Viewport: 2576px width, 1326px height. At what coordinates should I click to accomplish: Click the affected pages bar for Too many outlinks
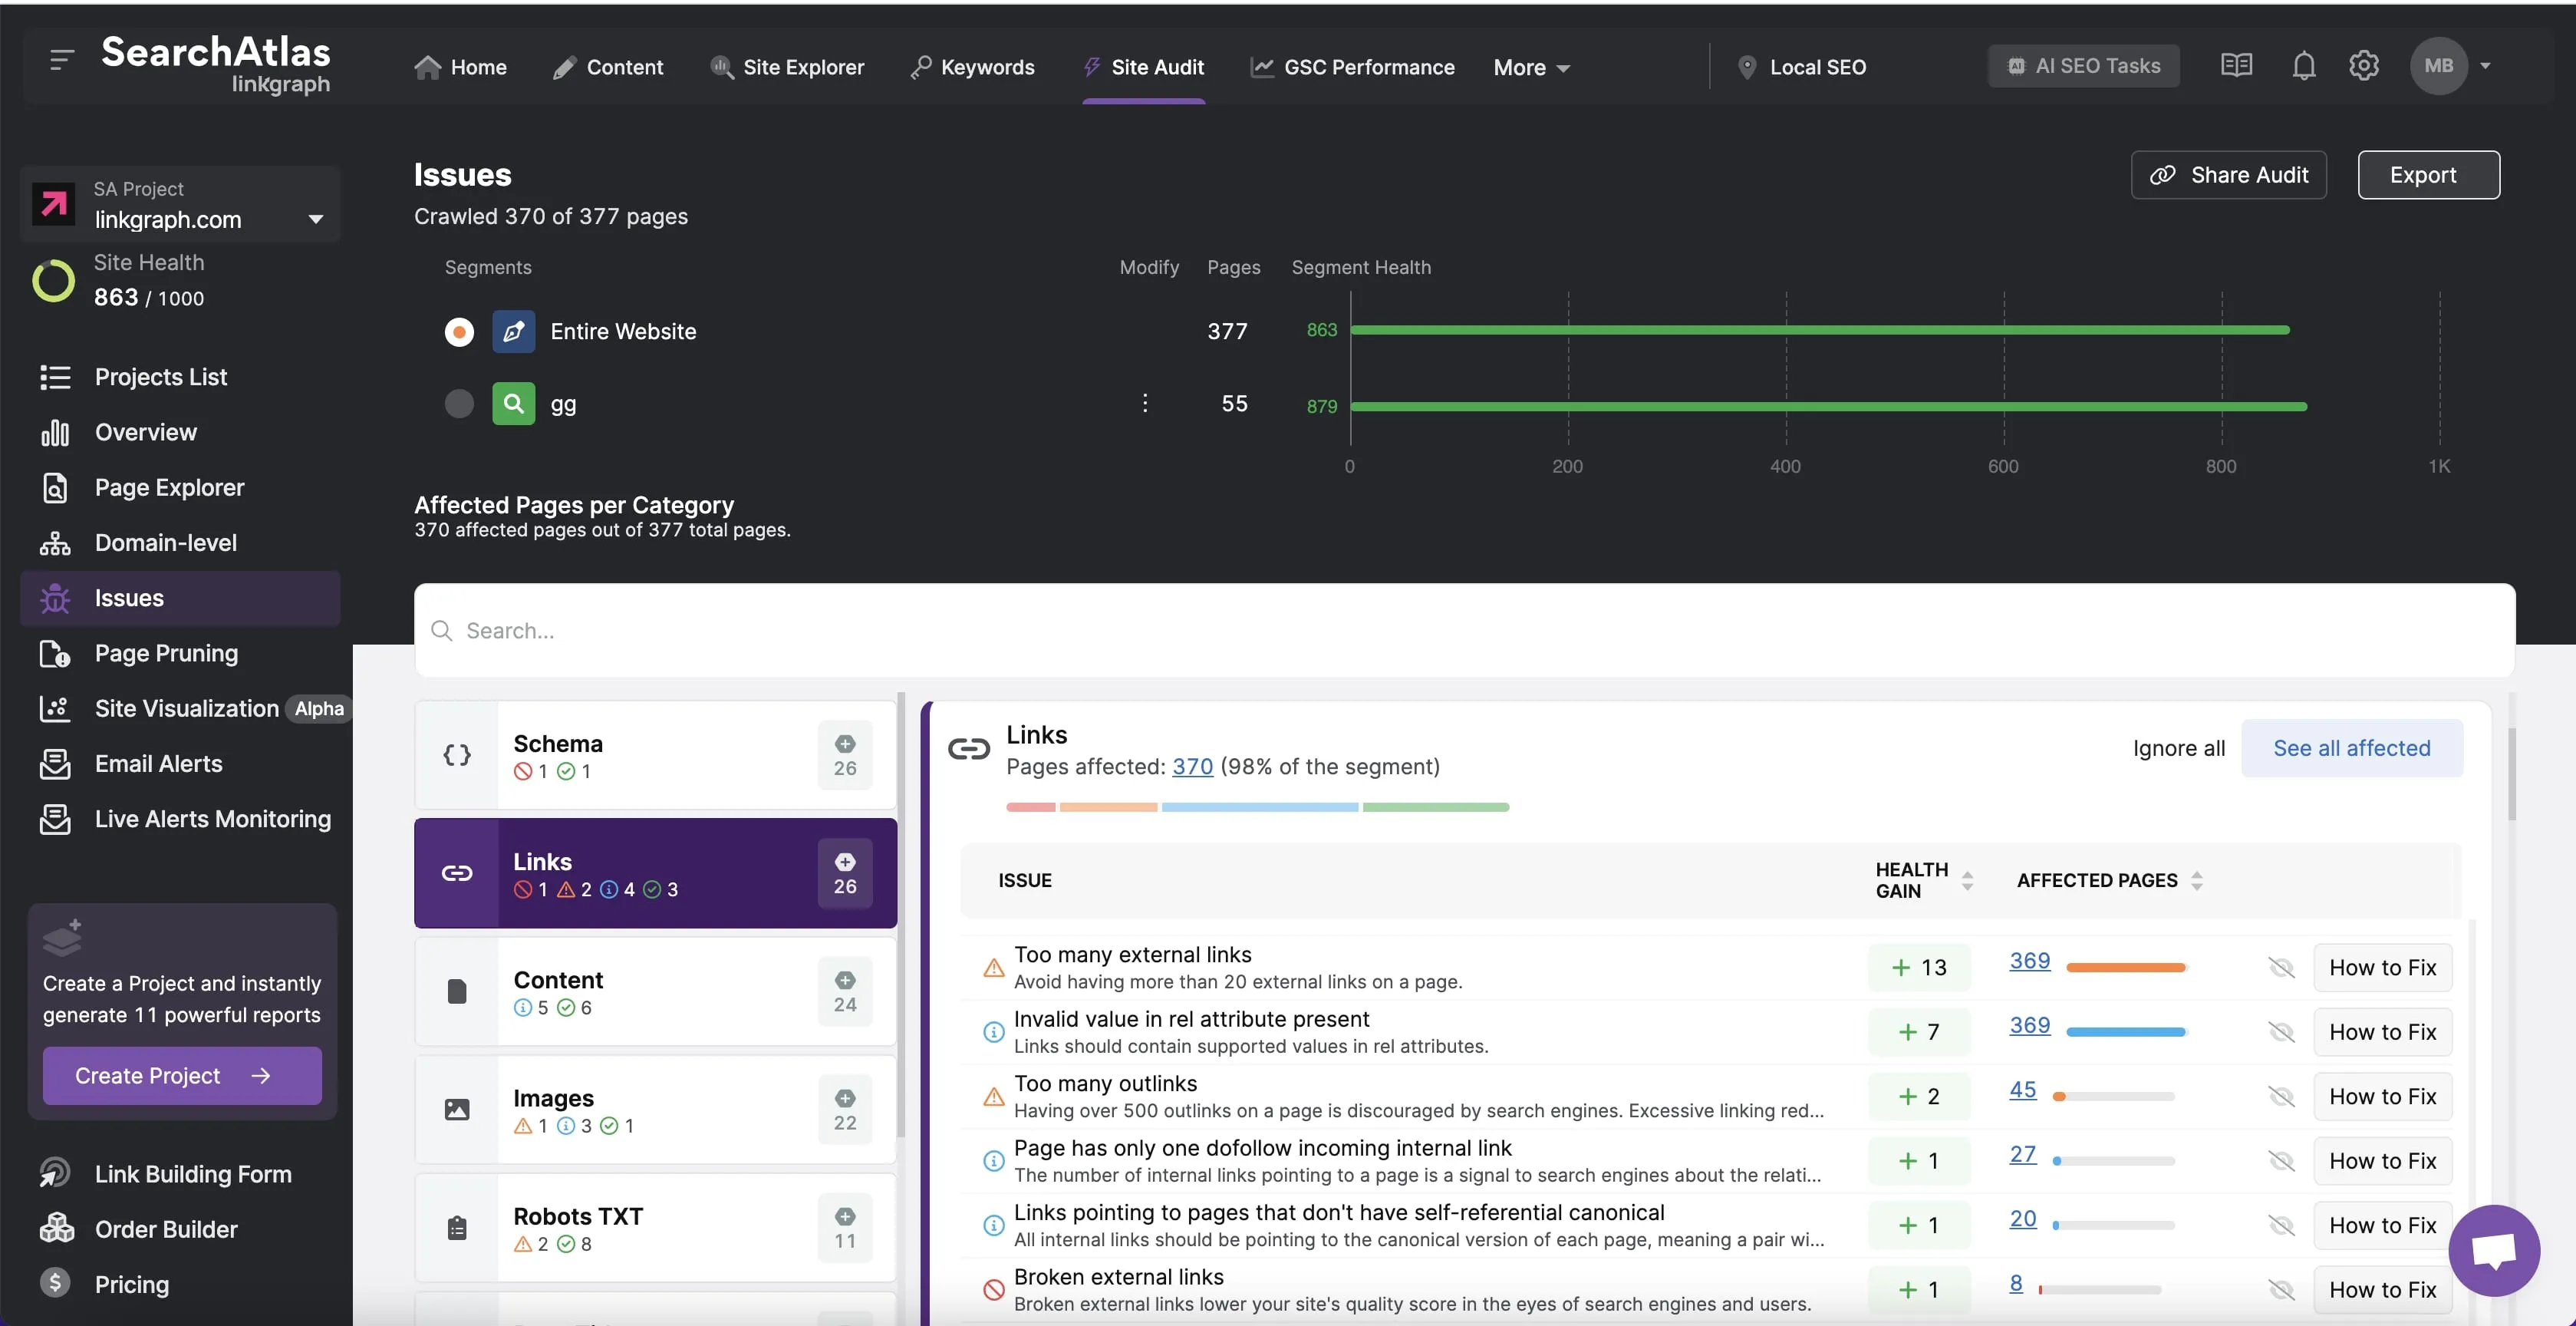point(2114,1095)
